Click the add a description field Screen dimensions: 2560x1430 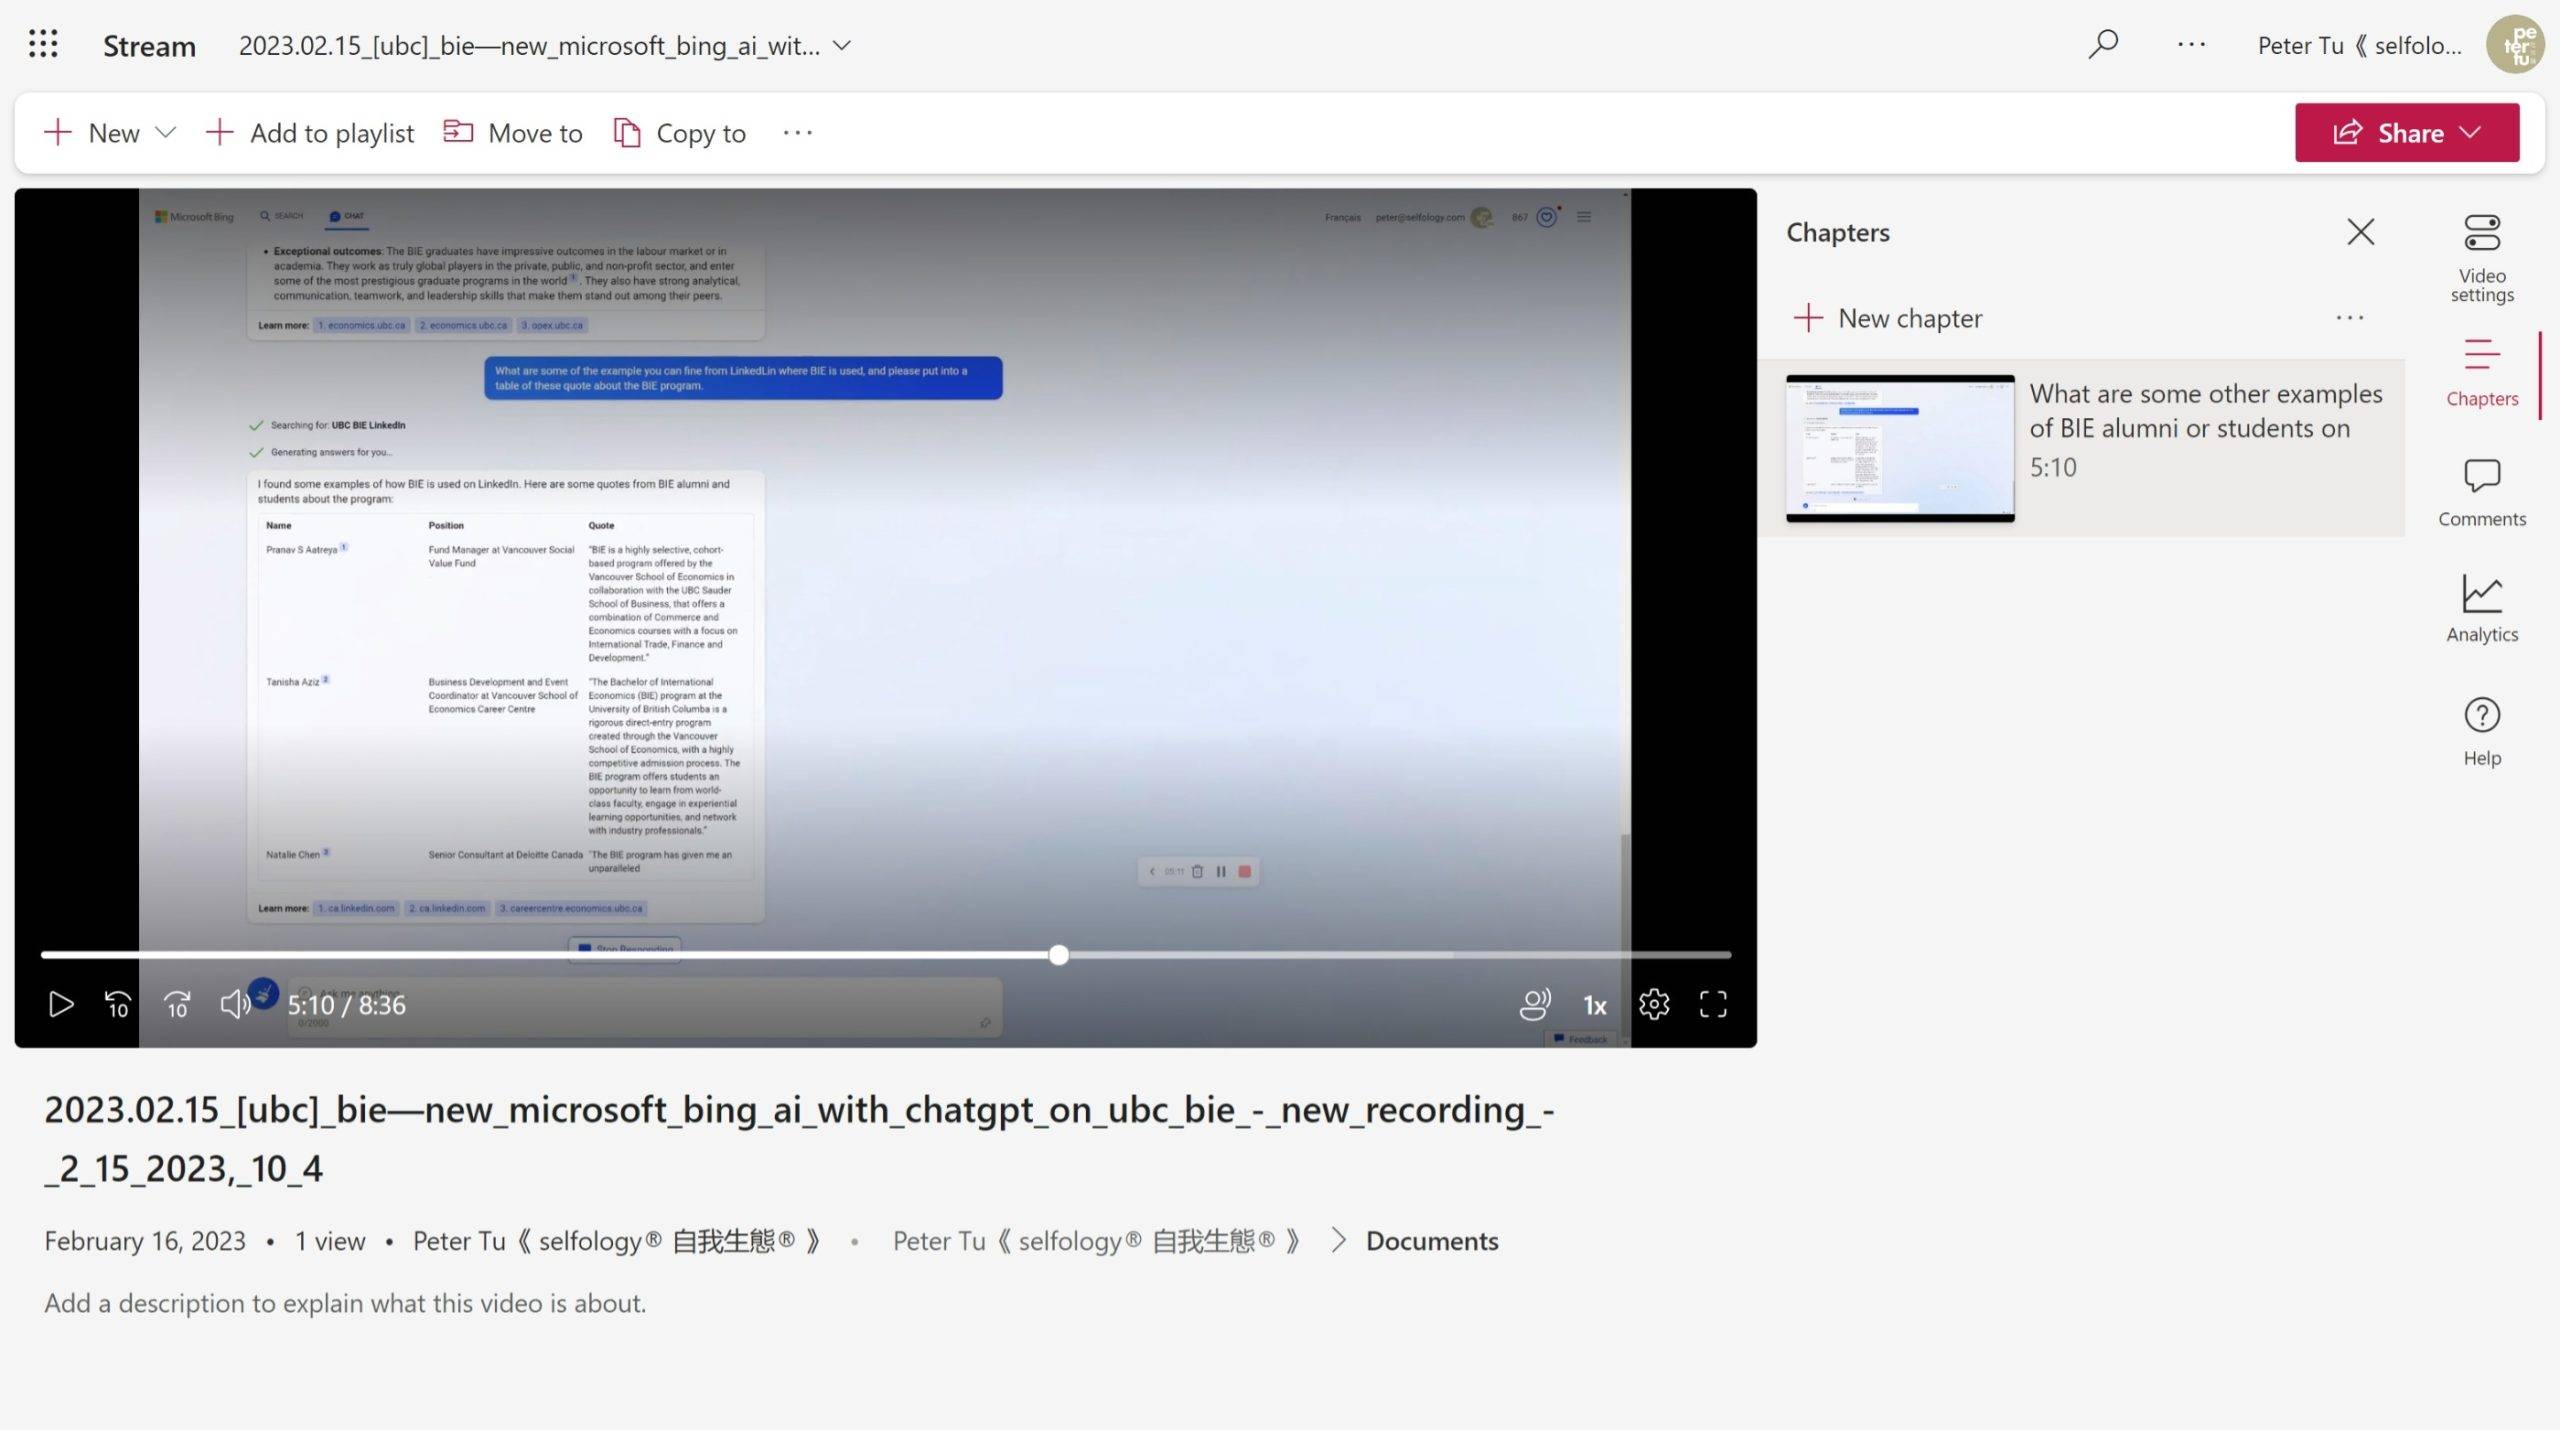coord(345,1303)
